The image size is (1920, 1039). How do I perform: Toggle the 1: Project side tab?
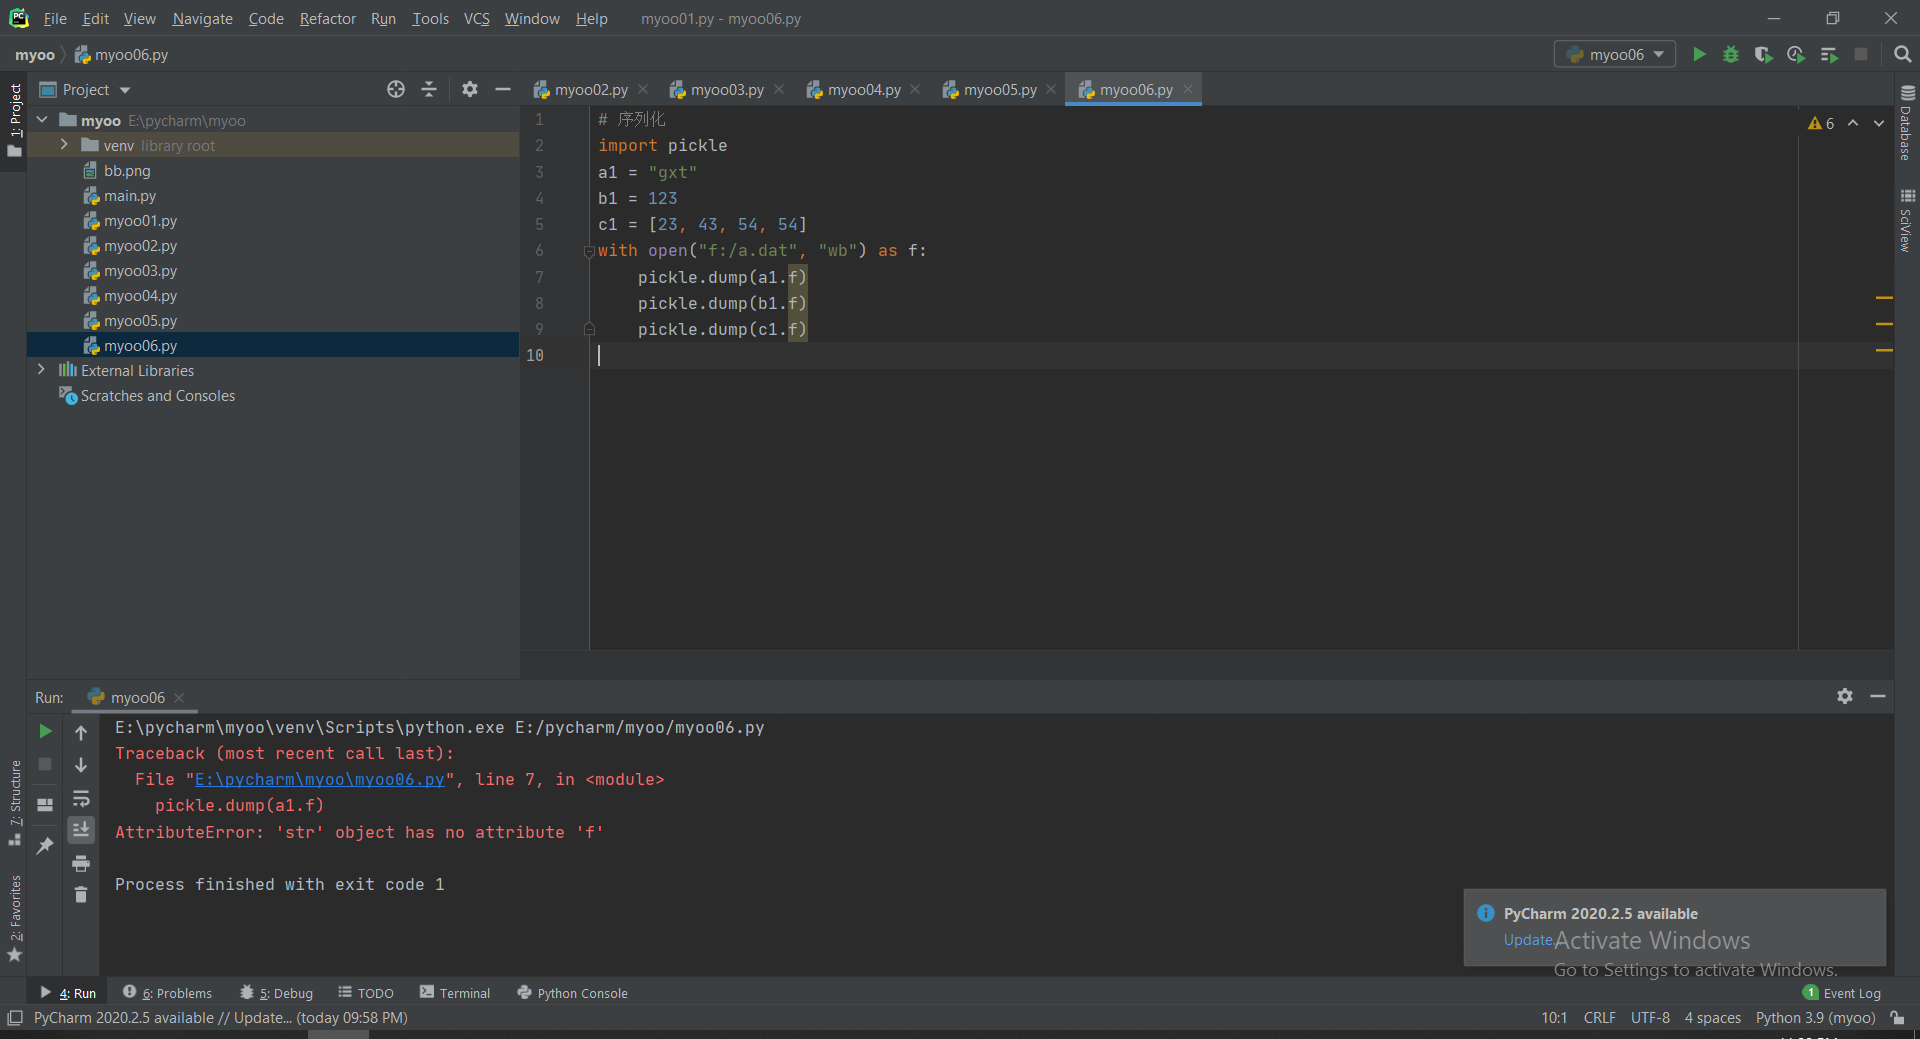(15, 120)
